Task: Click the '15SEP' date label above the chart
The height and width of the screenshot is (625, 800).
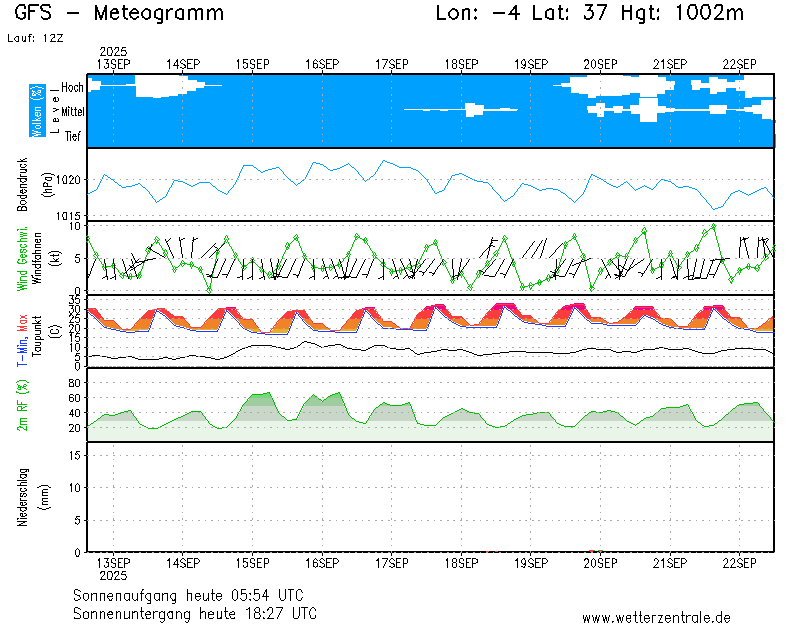Action: 253,65
